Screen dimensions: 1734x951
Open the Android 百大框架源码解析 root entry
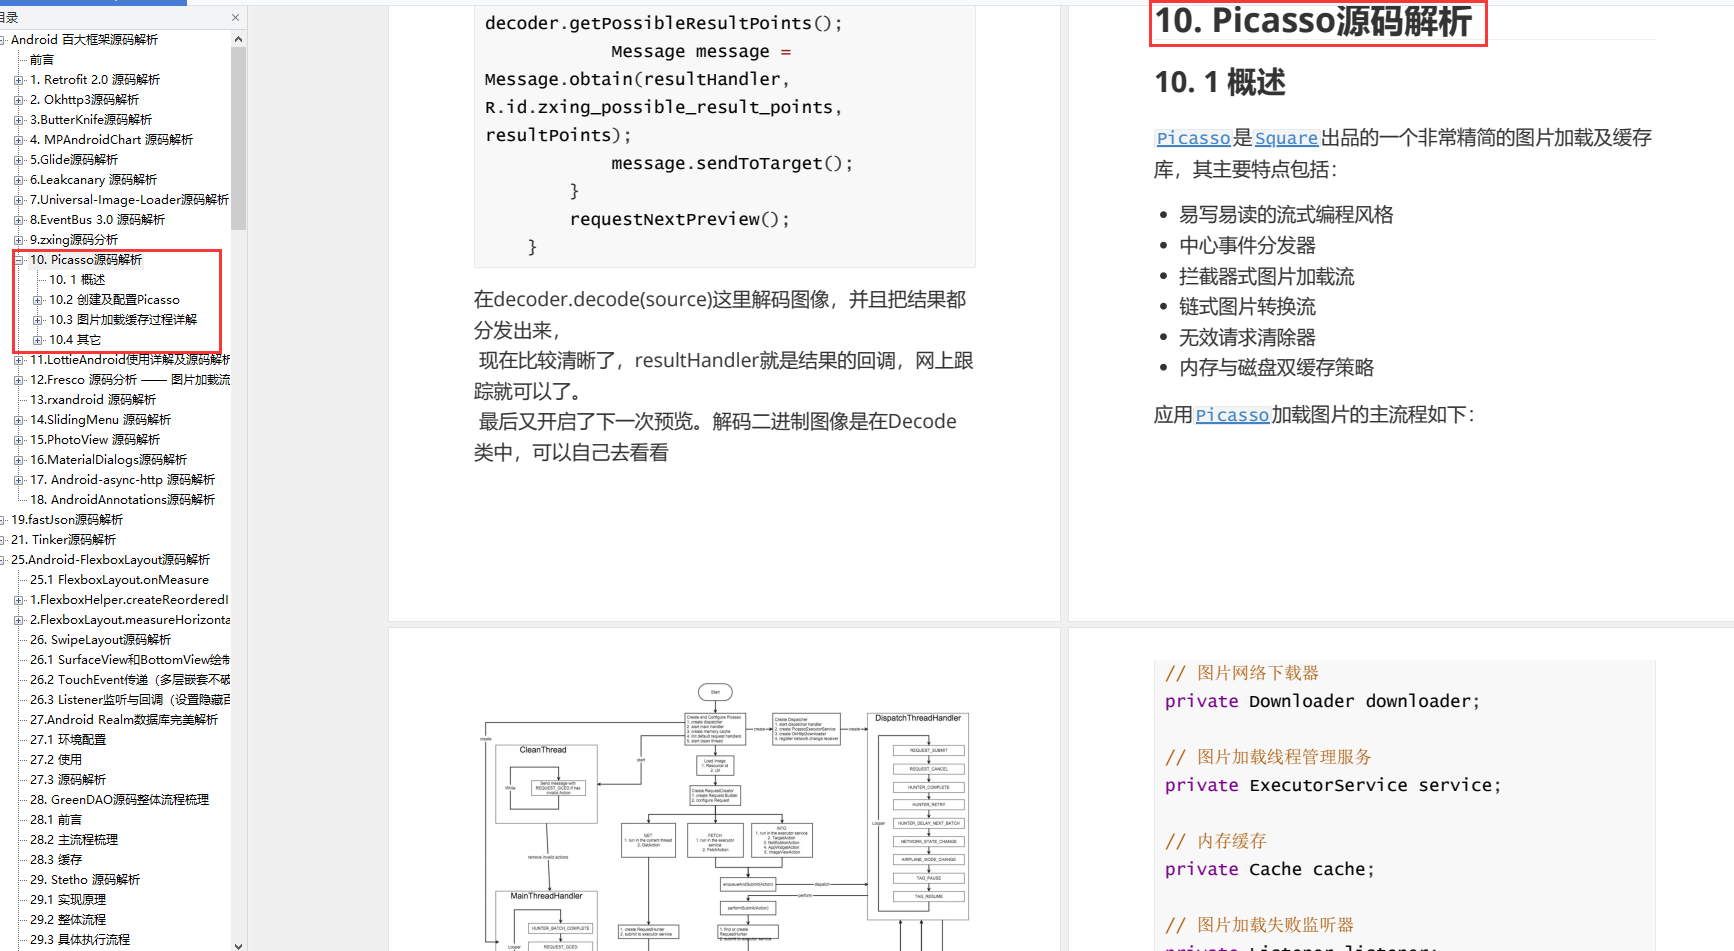click(84, 40)
